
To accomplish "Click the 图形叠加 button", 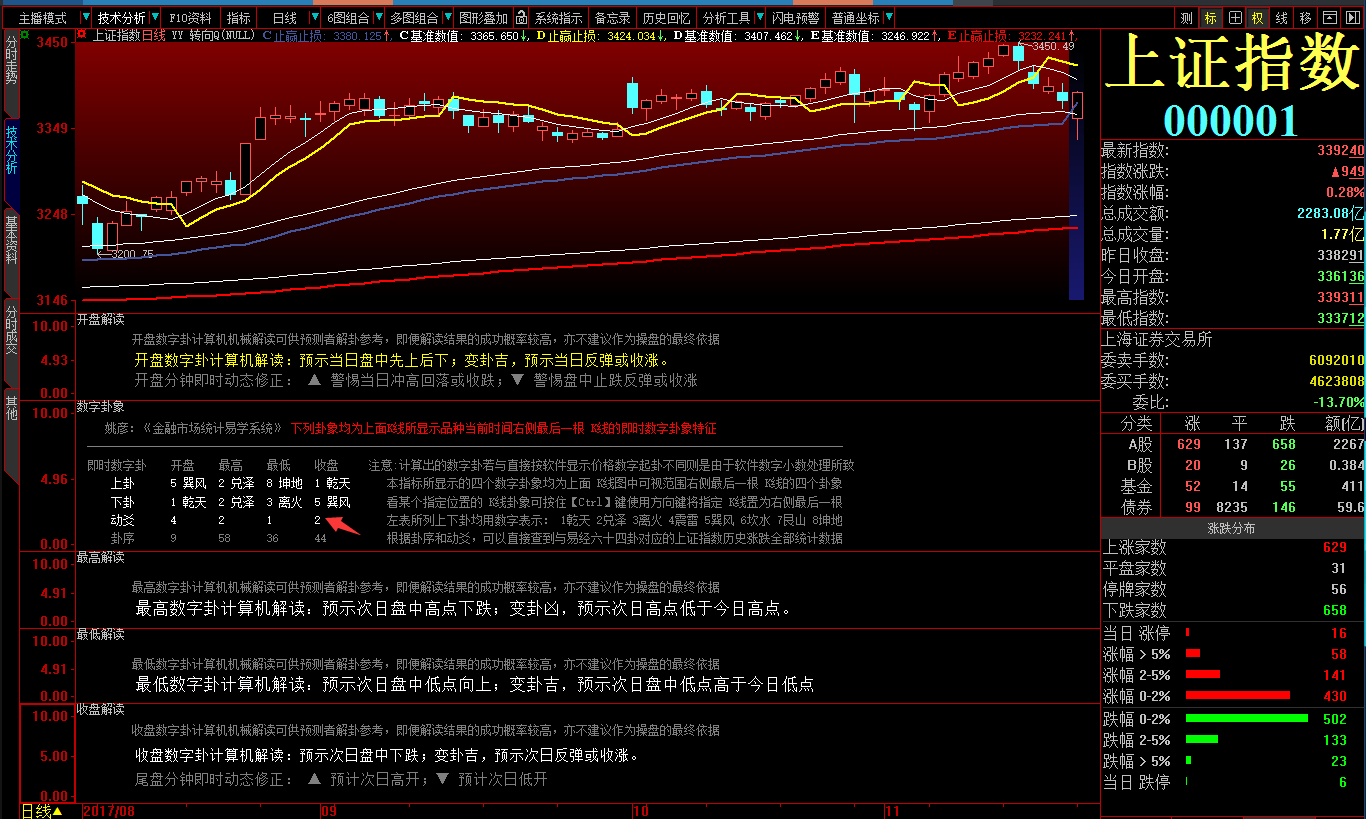I will pyautogui.click(x=483, y=18).
